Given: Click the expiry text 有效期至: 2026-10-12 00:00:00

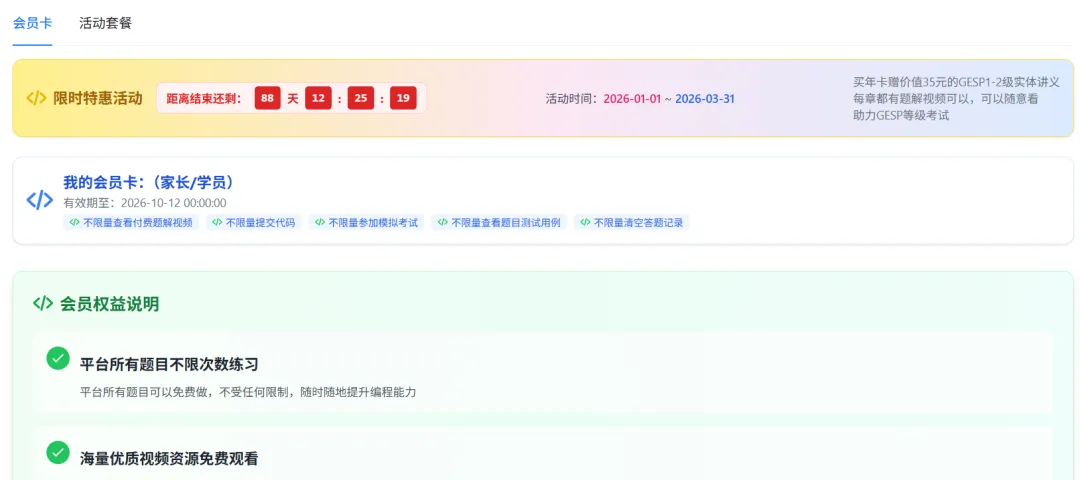Looking at the screenshot, I should 145,203.
